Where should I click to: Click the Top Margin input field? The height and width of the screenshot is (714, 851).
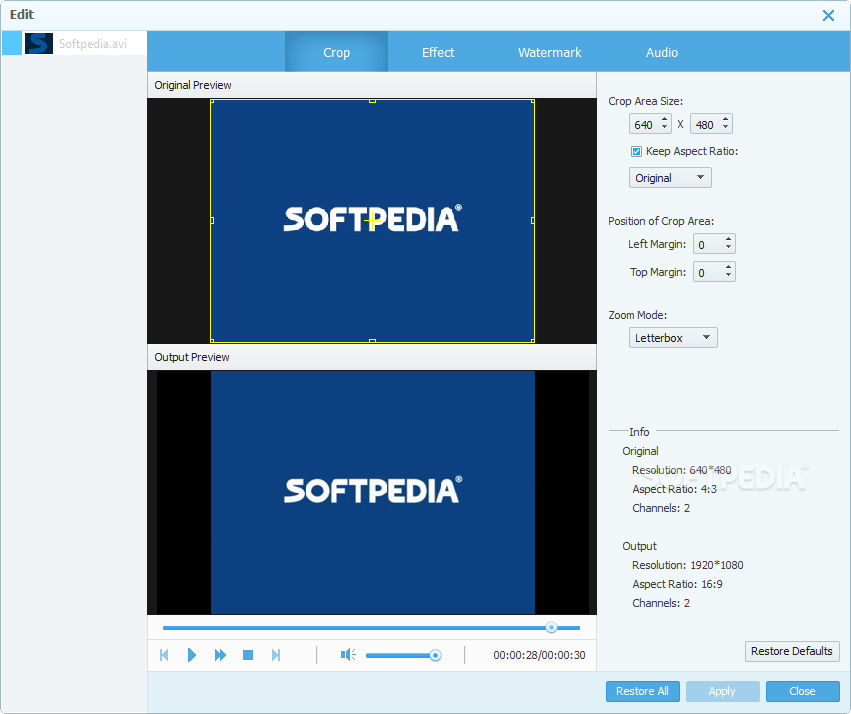tap(708, 272)
